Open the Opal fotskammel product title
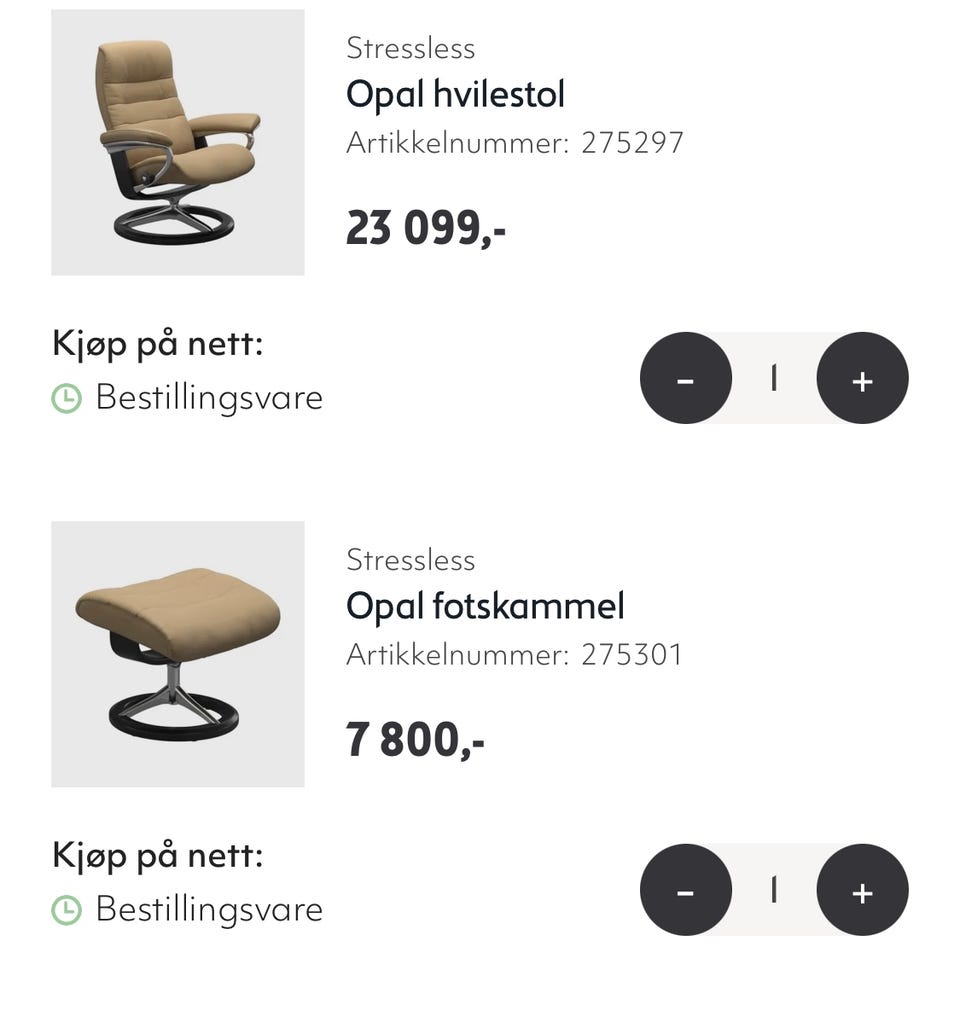 pyautogui.click(x=485, y=606)
